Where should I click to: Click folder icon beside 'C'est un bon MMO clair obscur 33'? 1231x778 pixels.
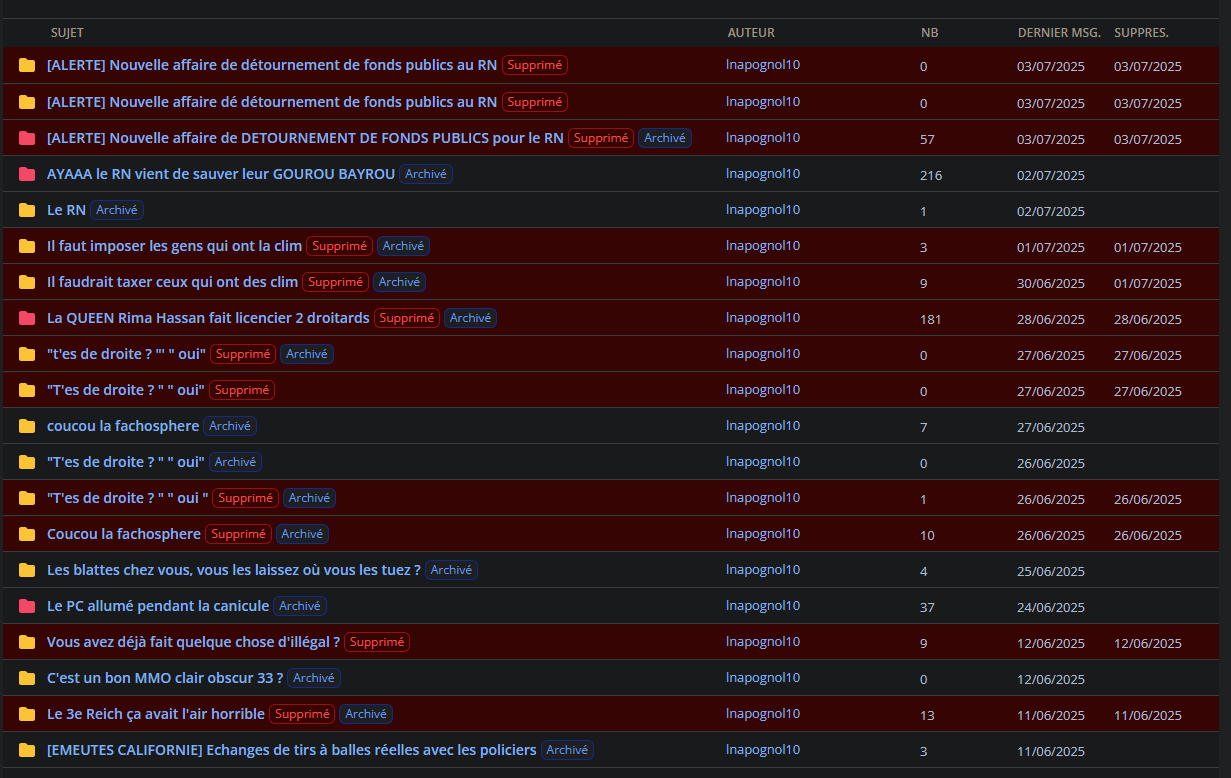(27, 678)
